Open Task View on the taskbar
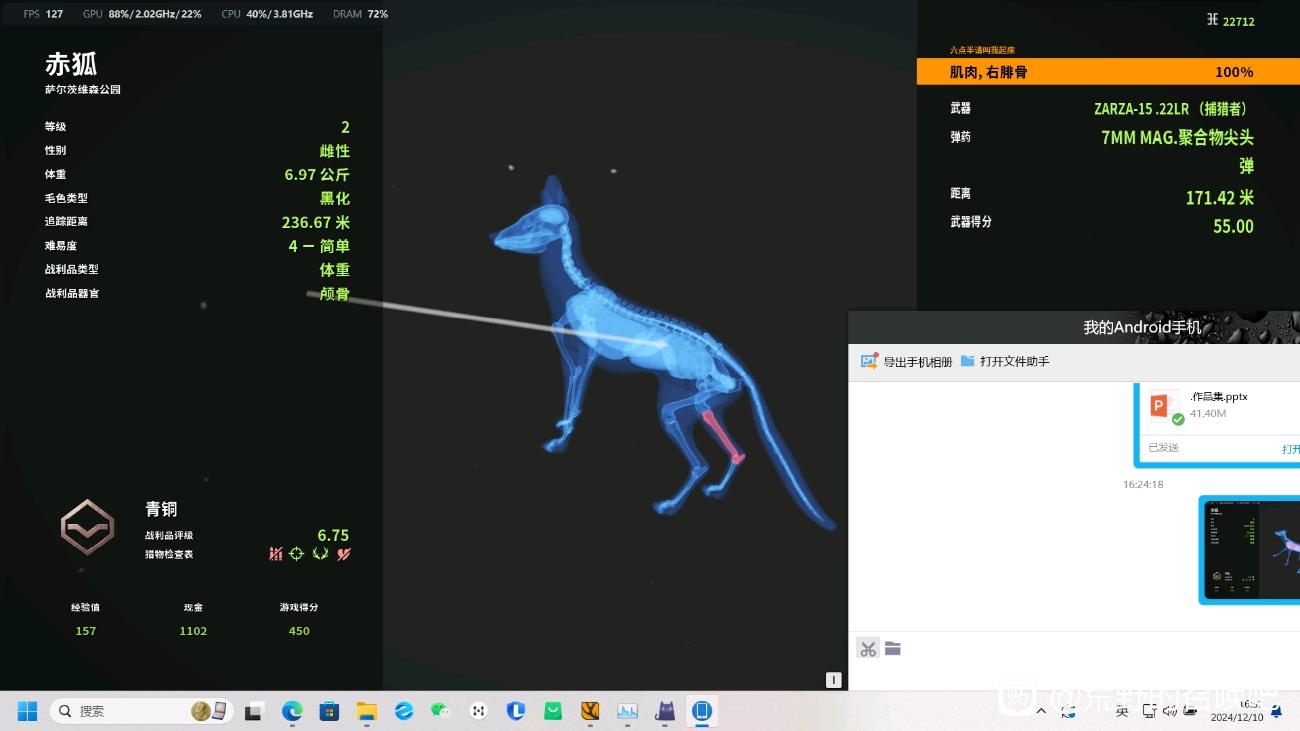 [254, 711]
